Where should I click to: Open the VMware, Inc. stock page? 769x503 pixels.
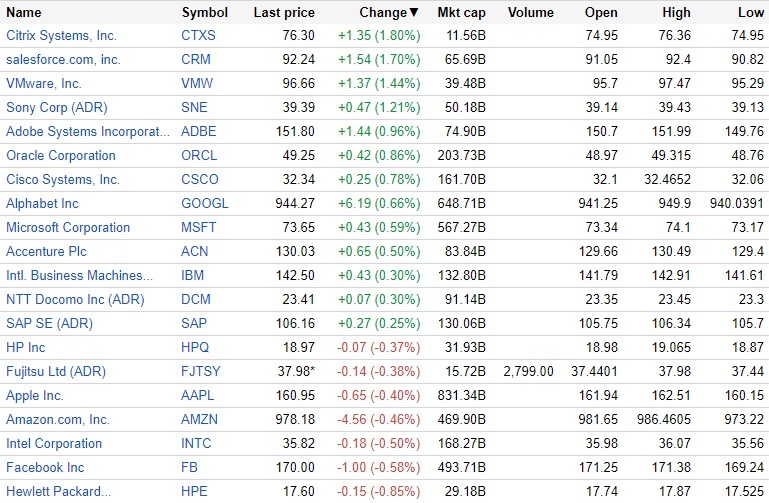(44, 83)
